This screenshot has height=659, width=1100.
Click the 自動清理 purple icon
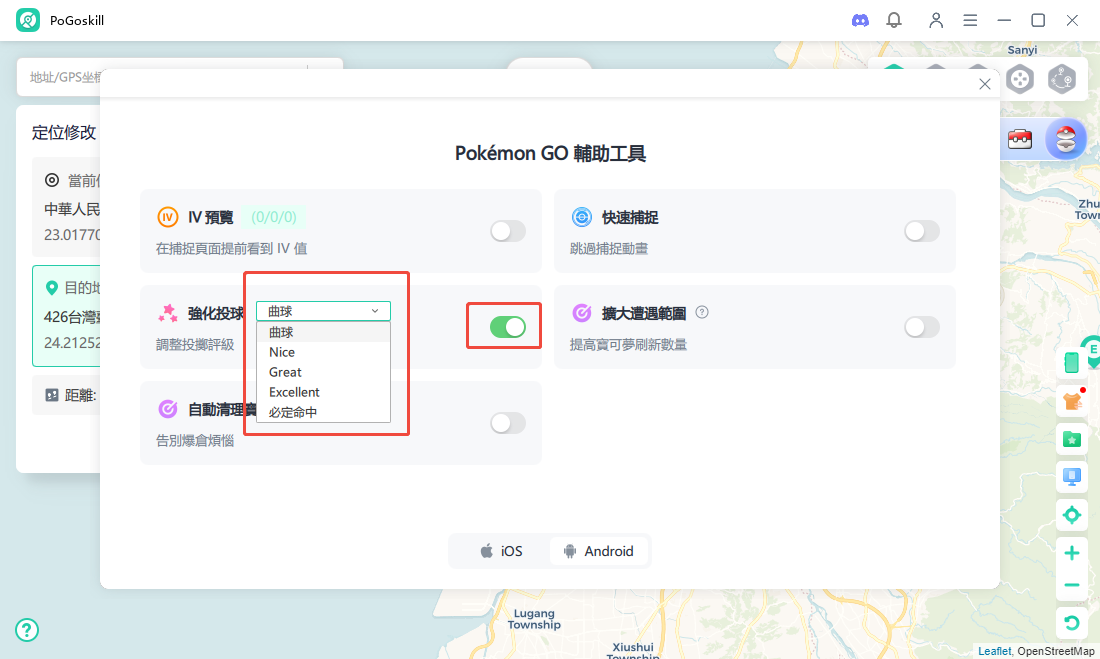coord(168,409)
